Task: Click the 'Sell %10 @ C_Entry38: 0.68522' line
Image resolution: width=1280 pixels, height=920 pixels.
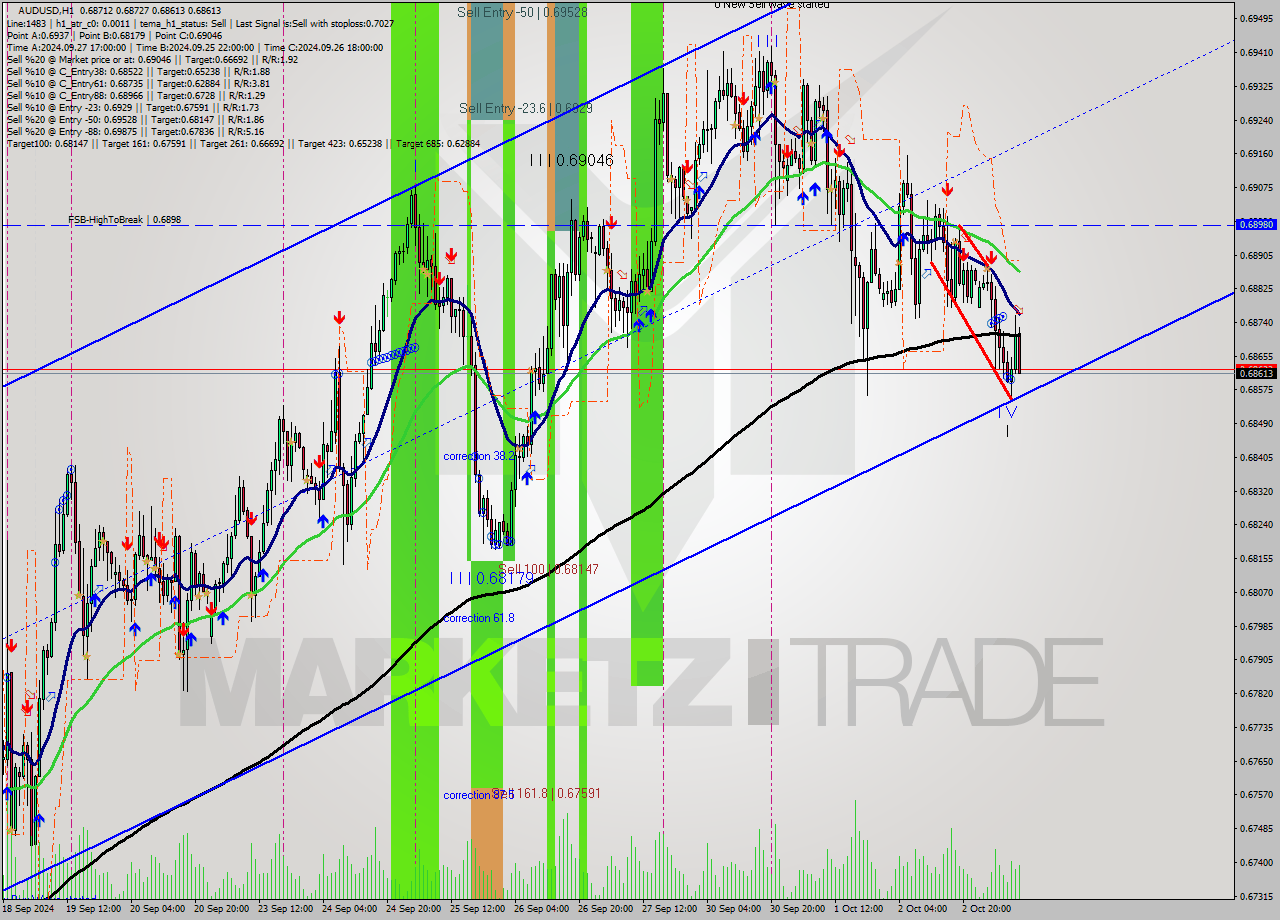Action: click(x=138, y=71)
